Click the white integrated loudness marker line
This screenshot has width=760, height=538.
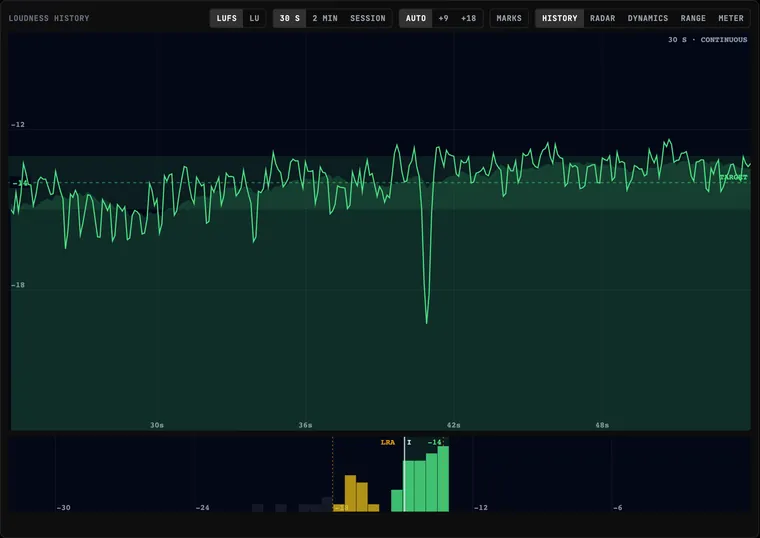pos(404,474)
